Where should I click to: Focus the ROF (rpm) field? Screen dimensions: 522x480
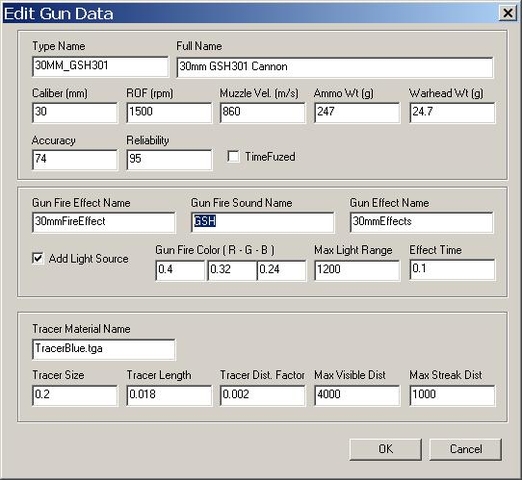(169, 113)
